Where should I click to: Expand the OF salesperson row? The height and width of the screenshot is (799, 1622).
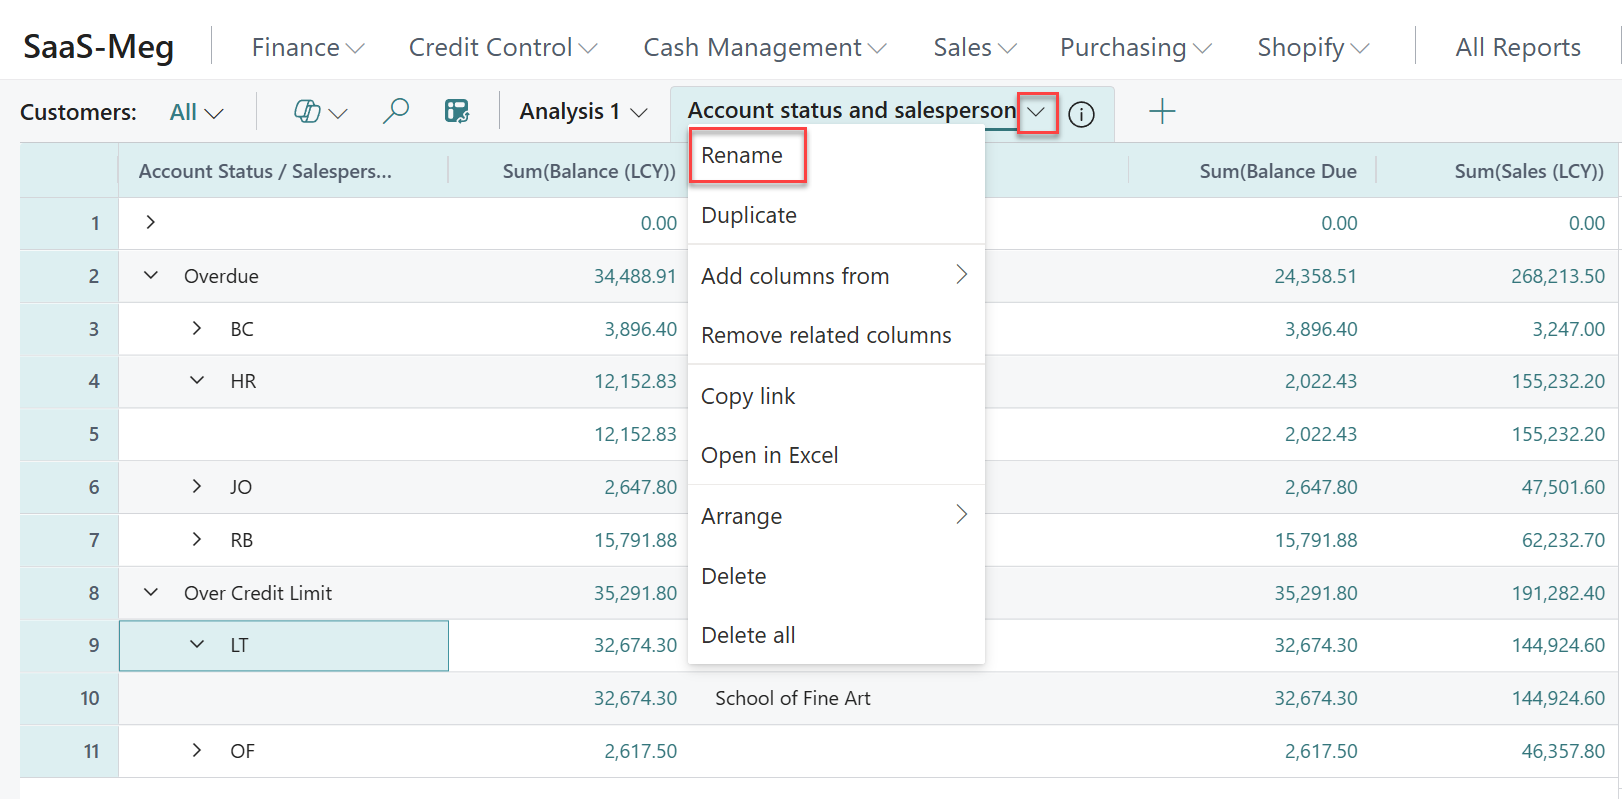pos(196,750)
